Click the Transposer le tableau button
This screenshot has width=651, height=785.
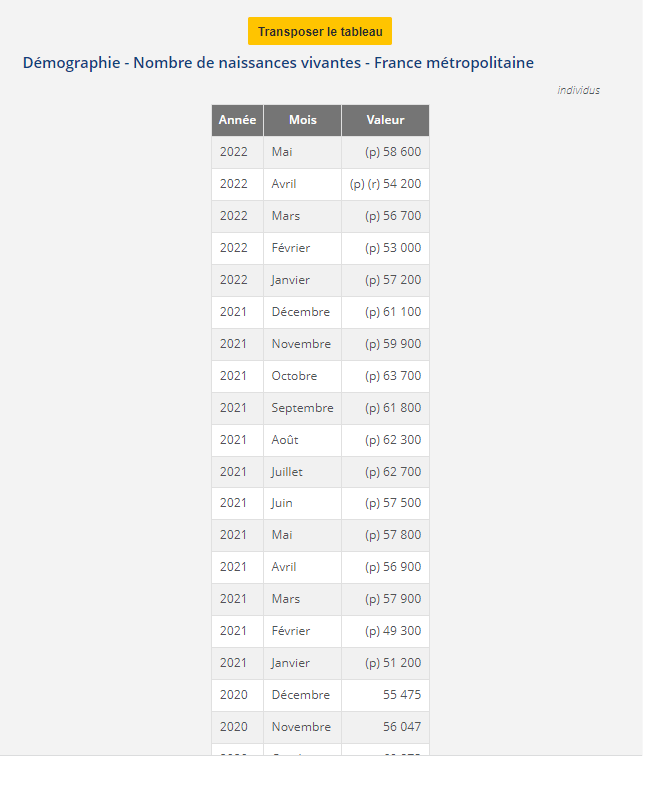point(320,32)
